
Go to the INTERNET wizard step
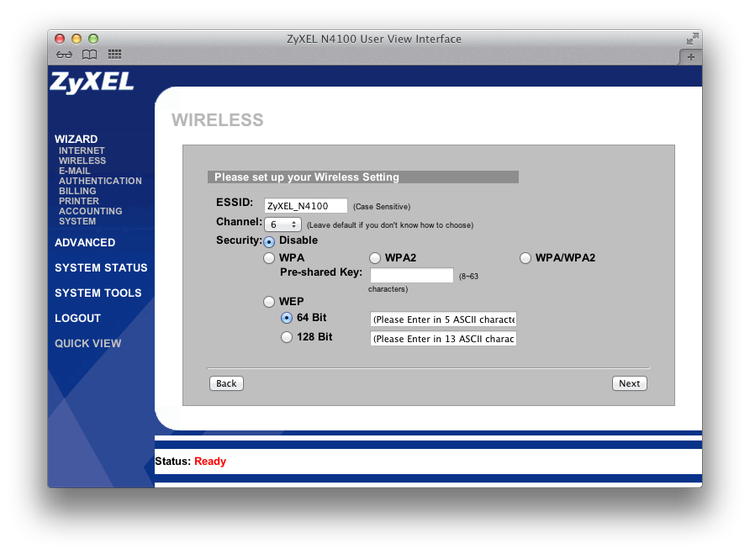coord(81,151)
